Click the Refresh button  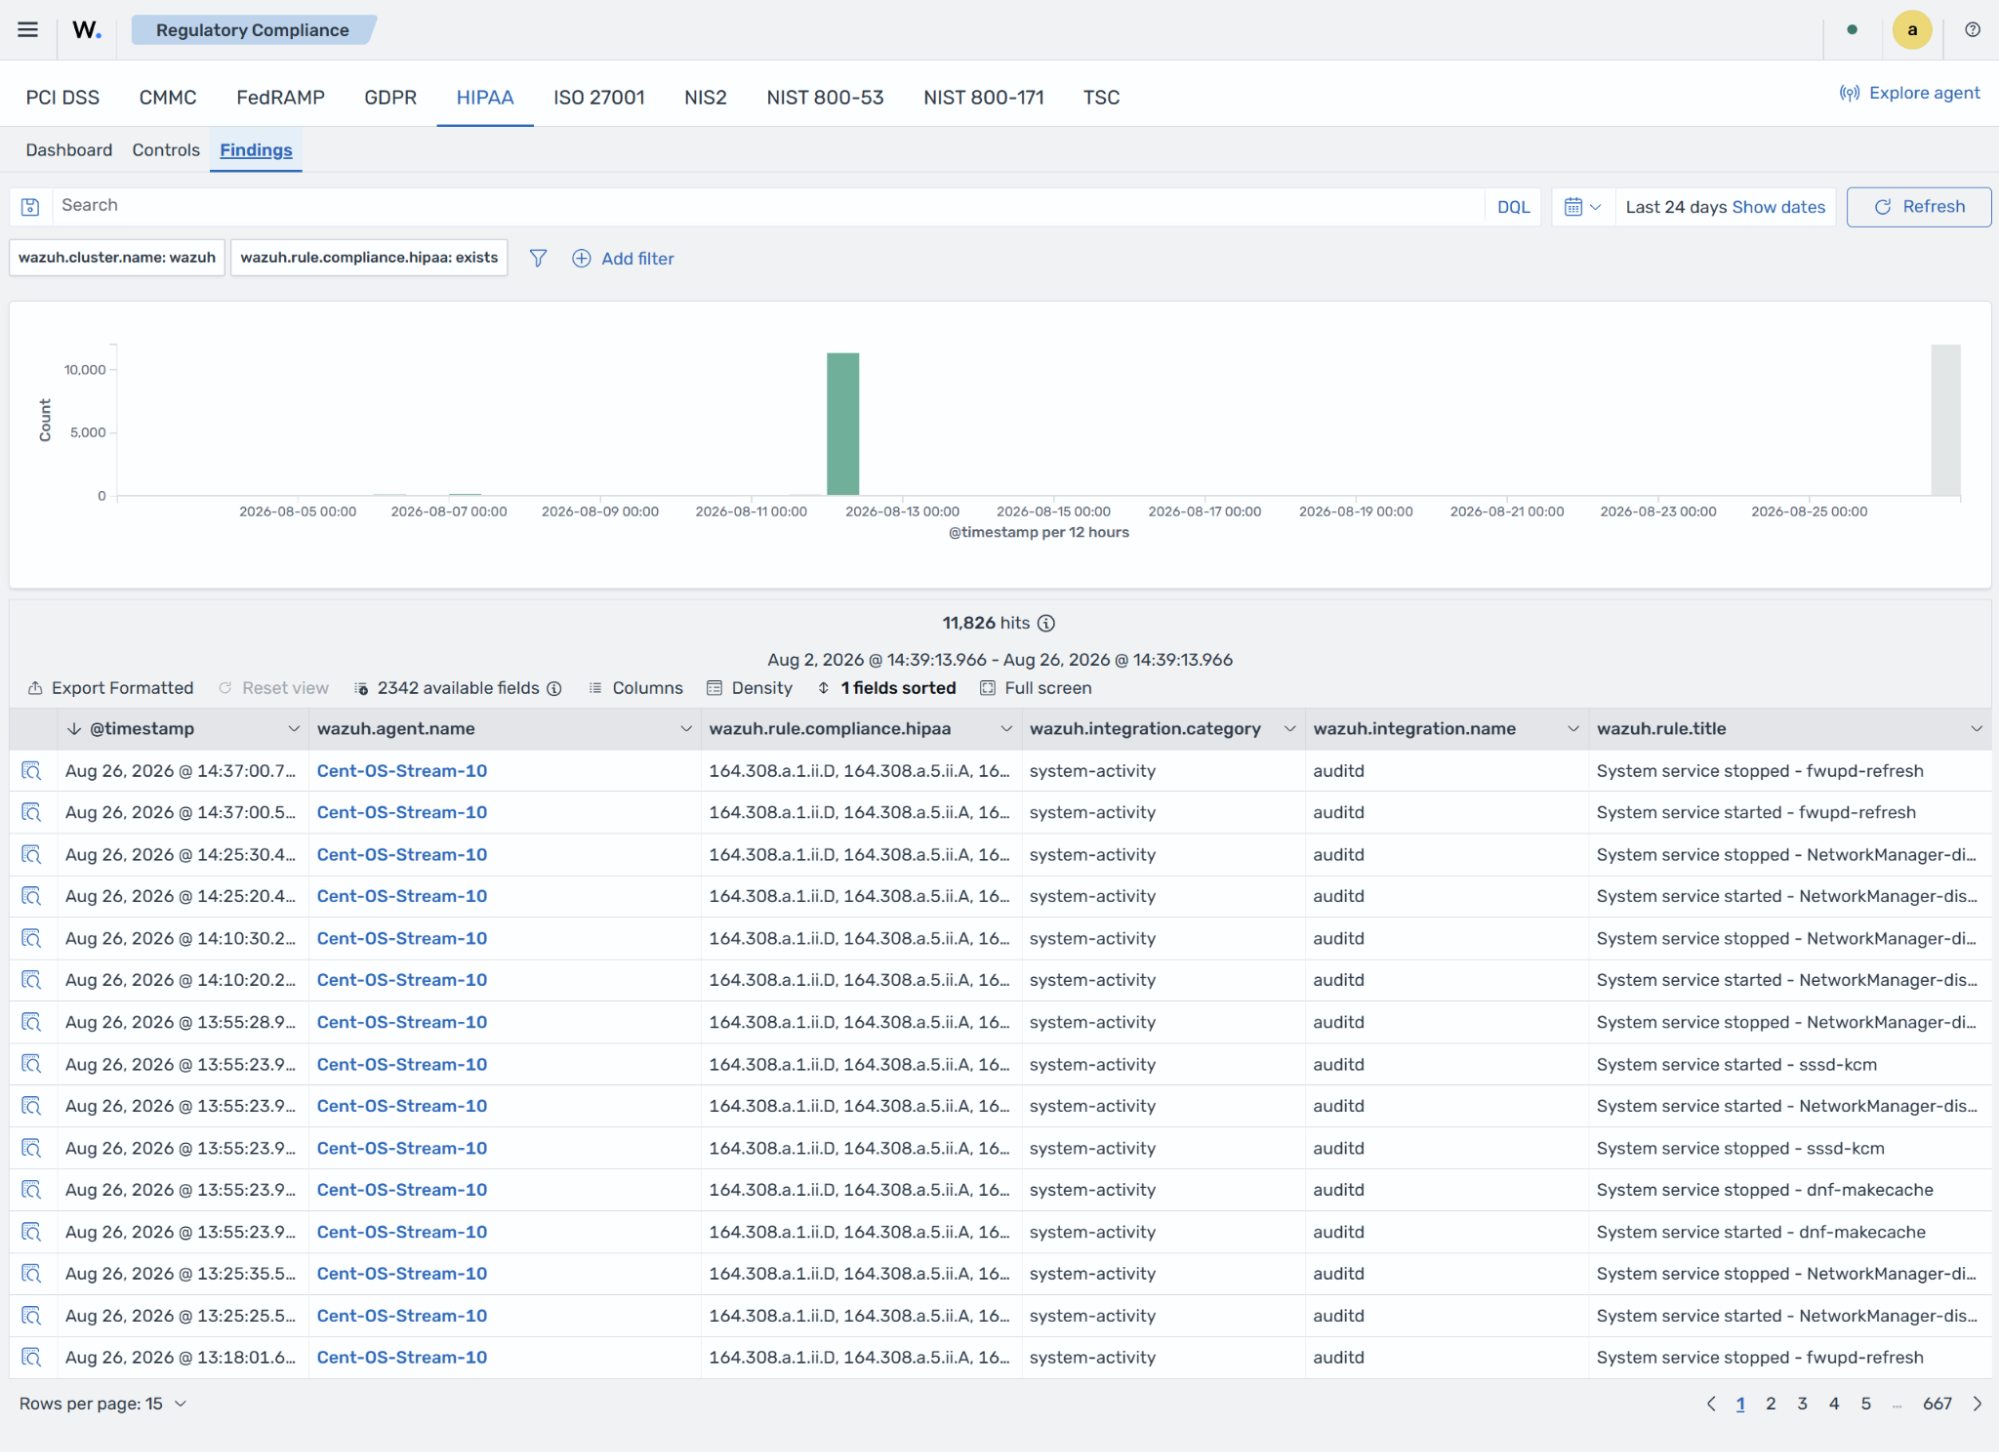tap(1919, 207)
